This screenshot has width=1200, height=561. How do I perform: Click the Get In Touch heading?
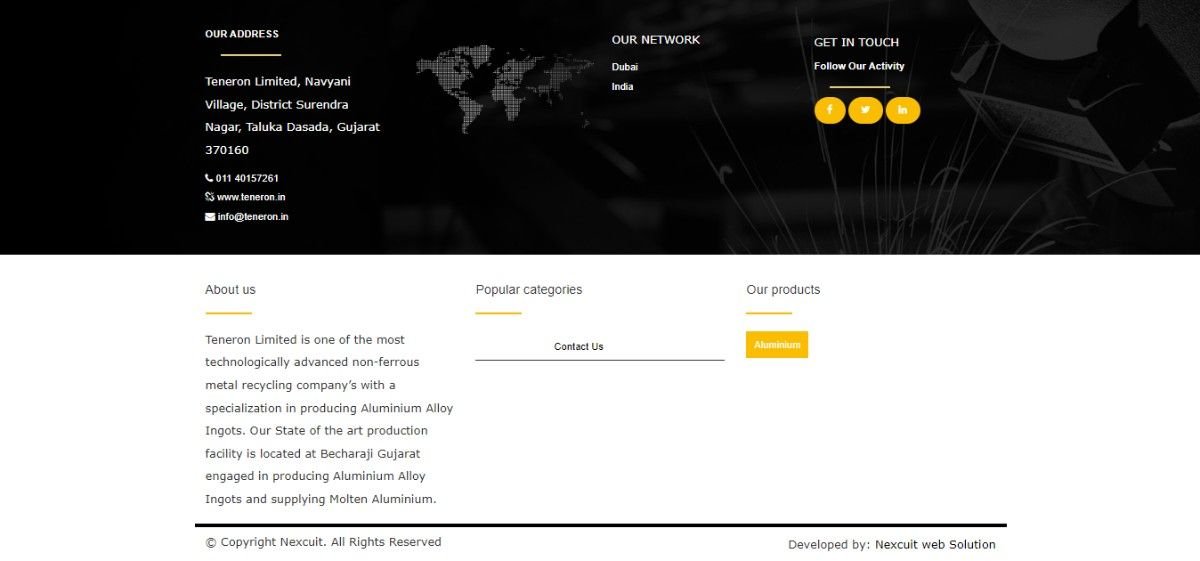pos(856,42)
